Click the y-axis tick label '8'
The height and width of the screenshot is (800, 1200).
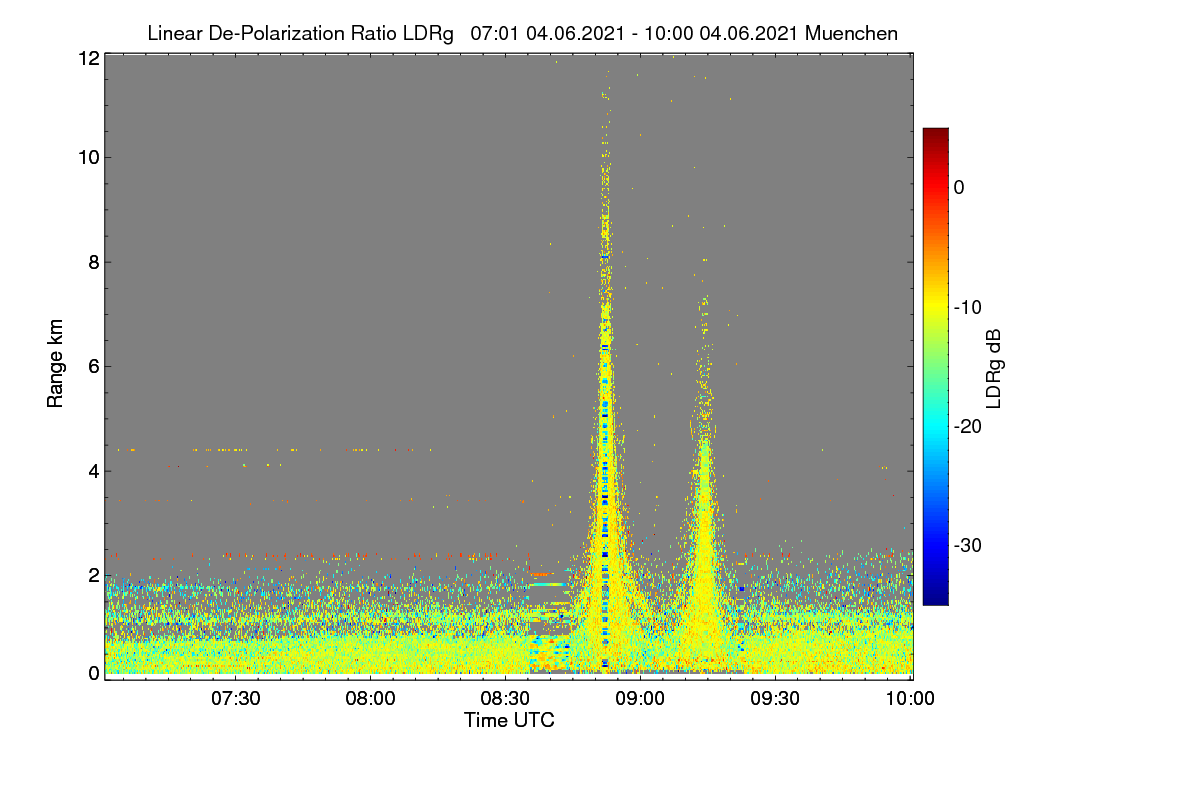pyautogui.click(x=93, y=262)
